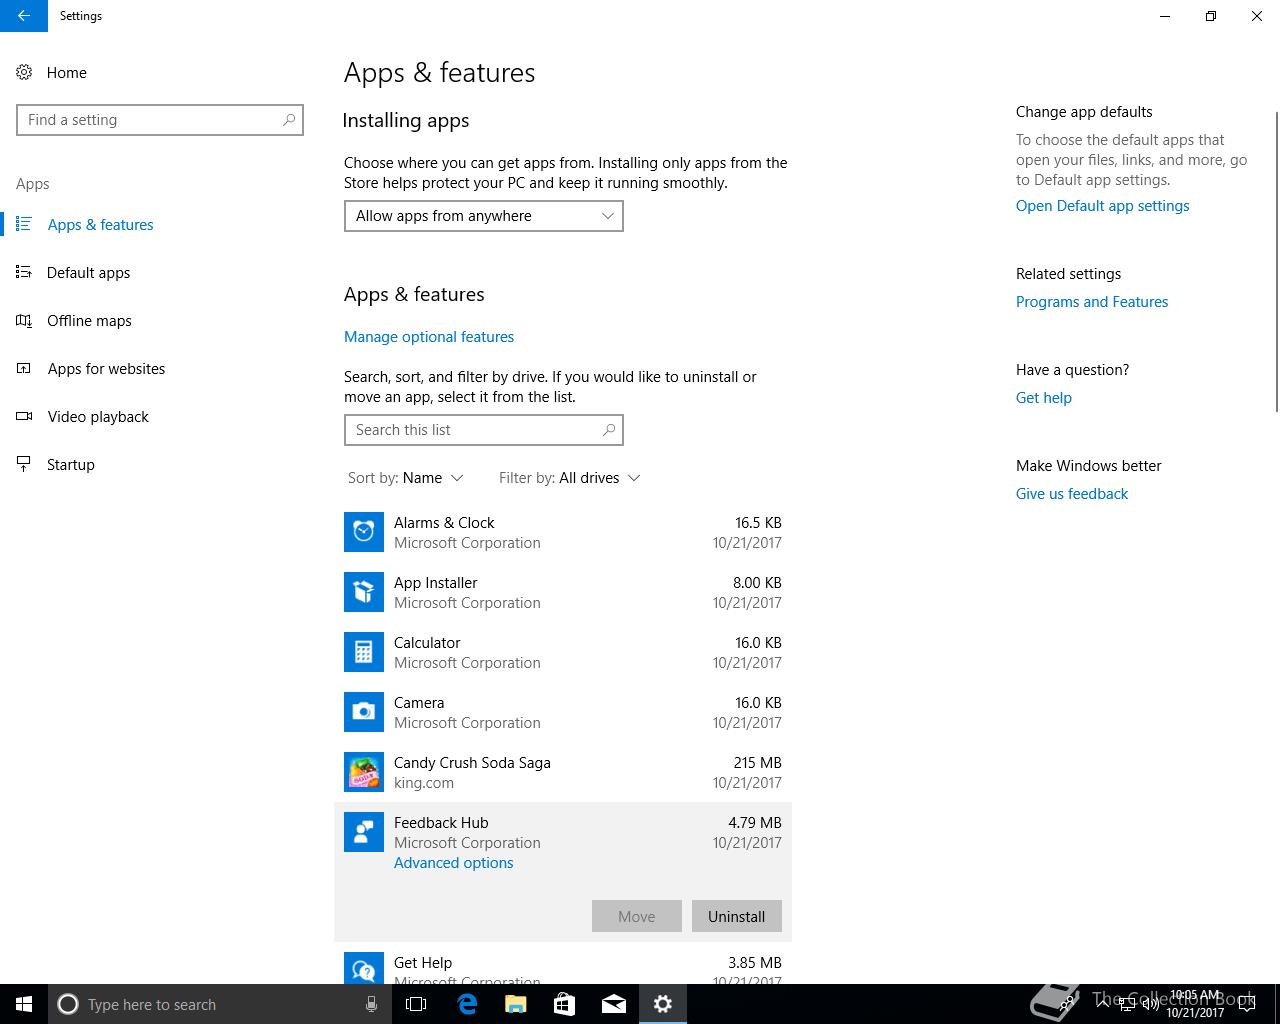The width and height of the screenshot is (1280, 1024).
Task: Click the Uninstall button for Feedback Hub
Action: [737, 916]
